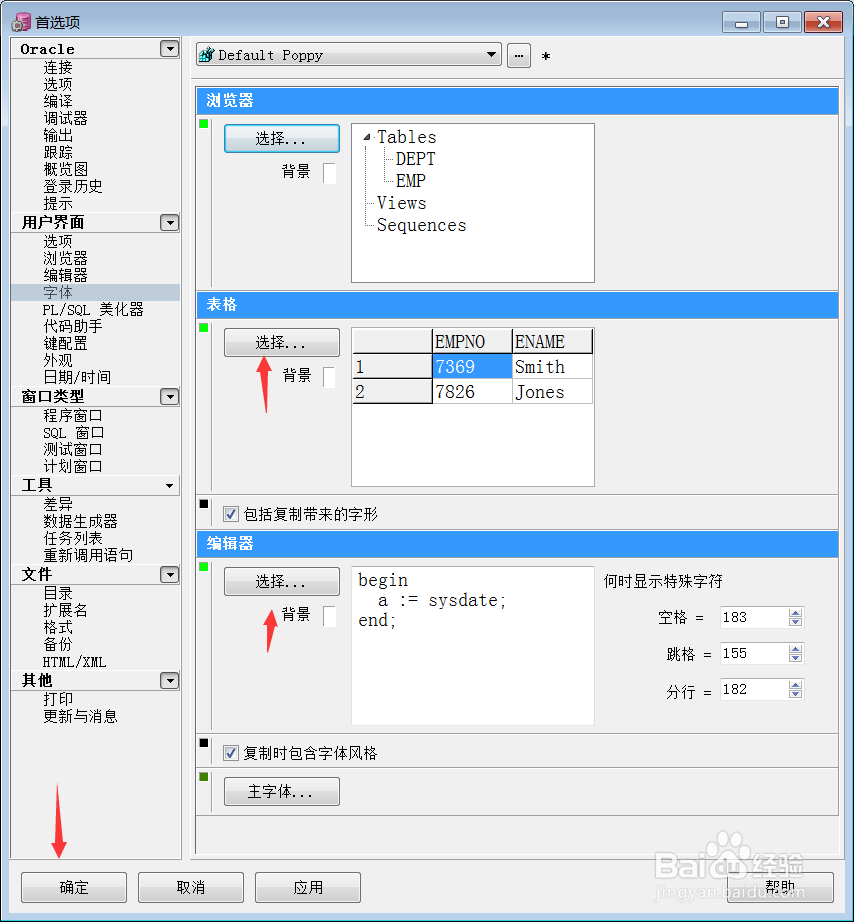Screen dimensions: 854x922
Task: Open the 主字体... dialog
Action: [x=281, y=791]
